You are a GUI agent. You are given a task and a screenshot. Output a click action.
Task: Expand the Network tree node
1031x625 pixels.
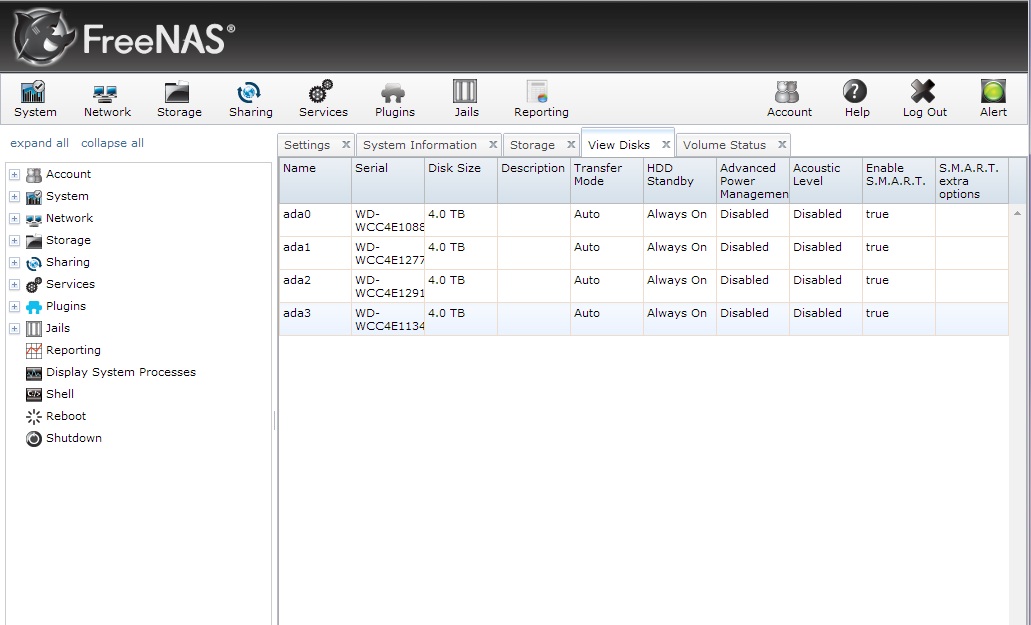click(x=14, y=219)
